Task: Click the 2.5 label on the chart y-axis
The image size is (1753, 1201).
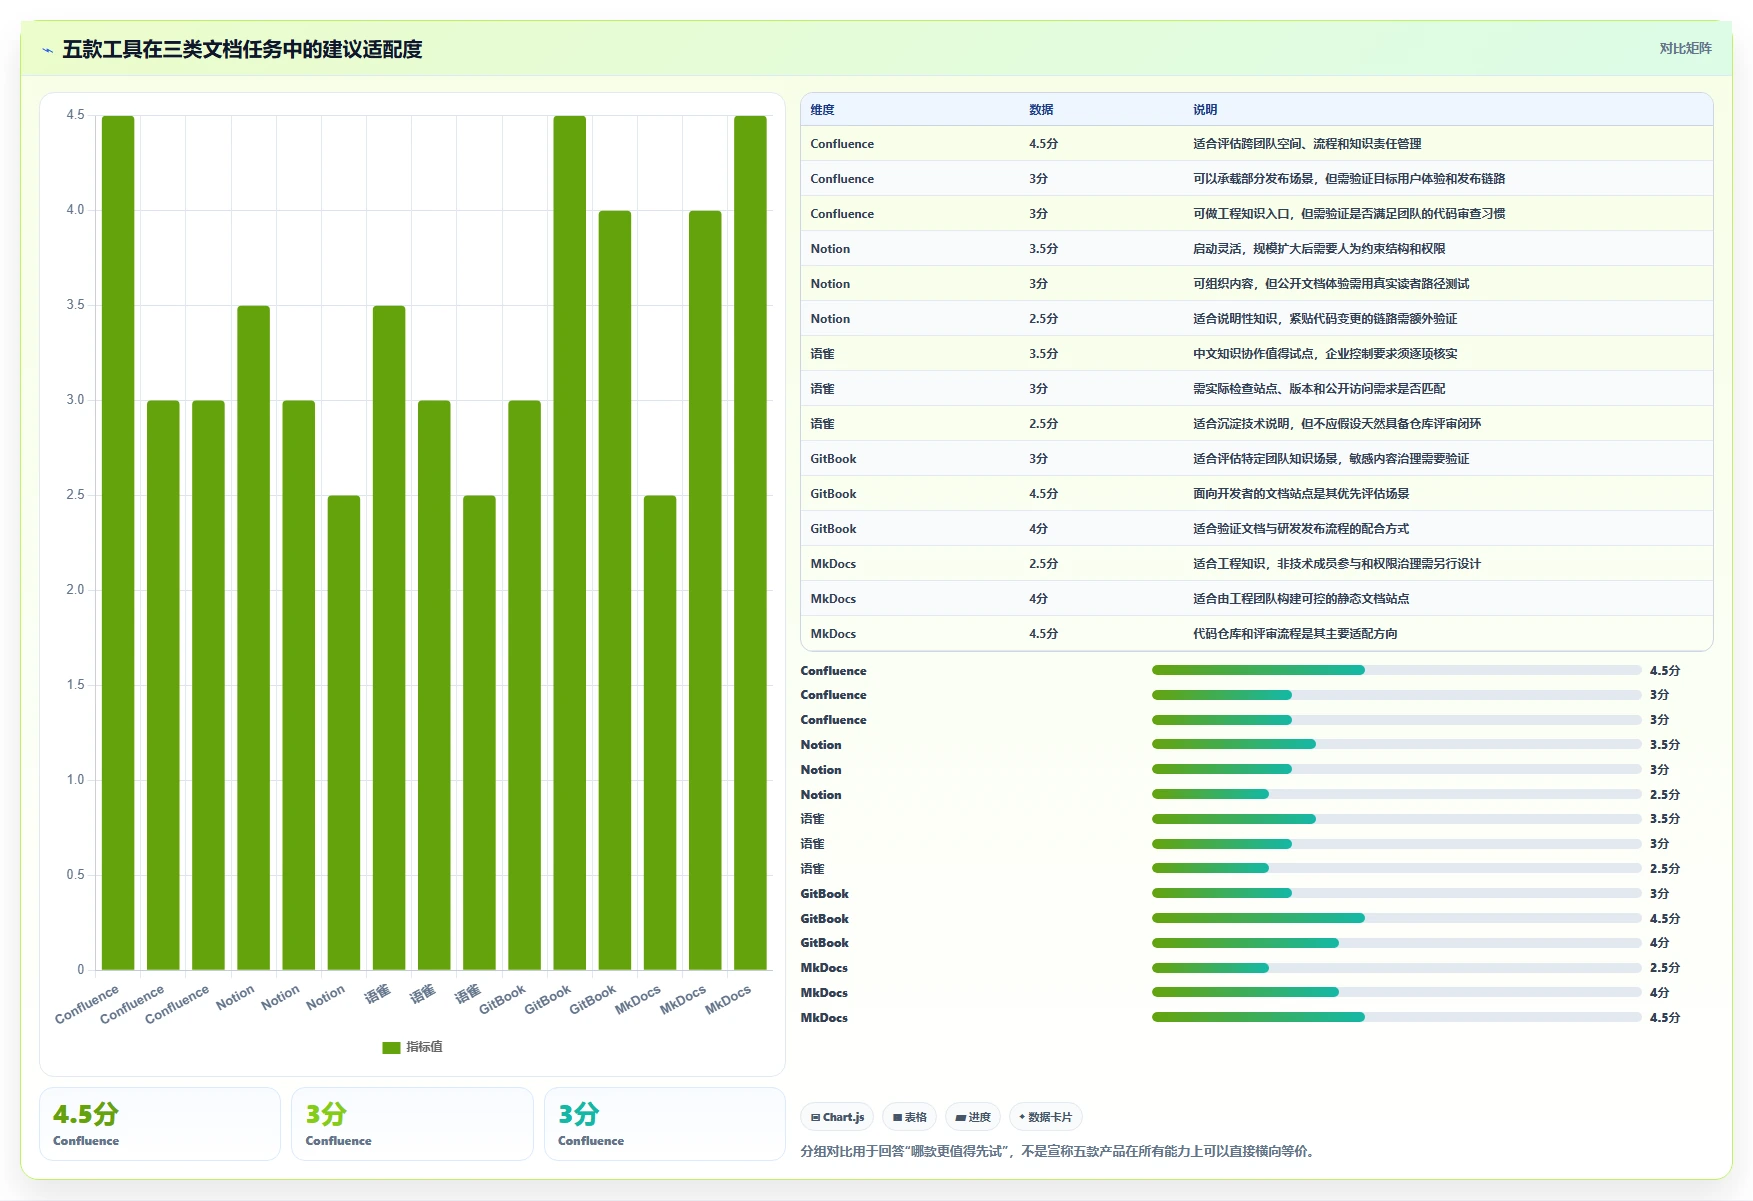Action: pyautogui.click(x=75, y=495)
